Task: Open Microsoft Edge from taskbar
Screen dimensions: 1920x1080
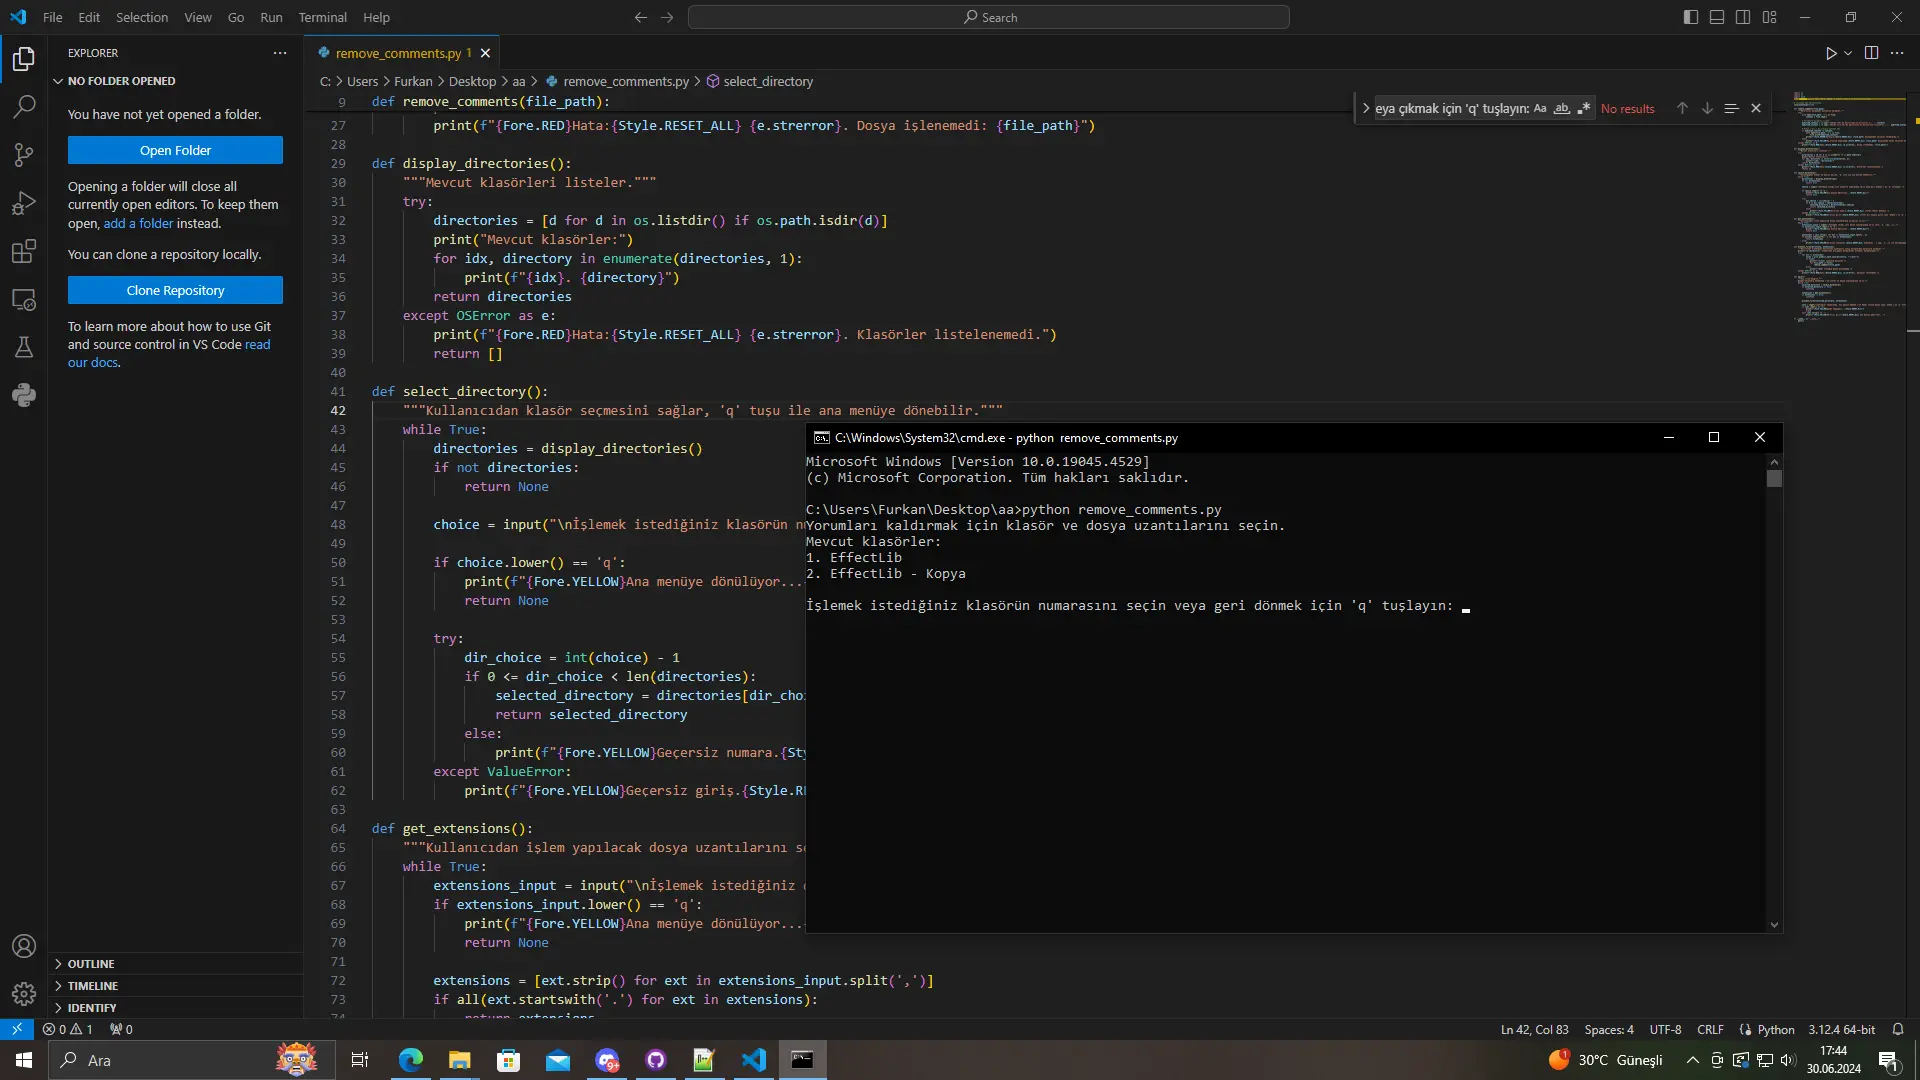Action: [410, 1060]
